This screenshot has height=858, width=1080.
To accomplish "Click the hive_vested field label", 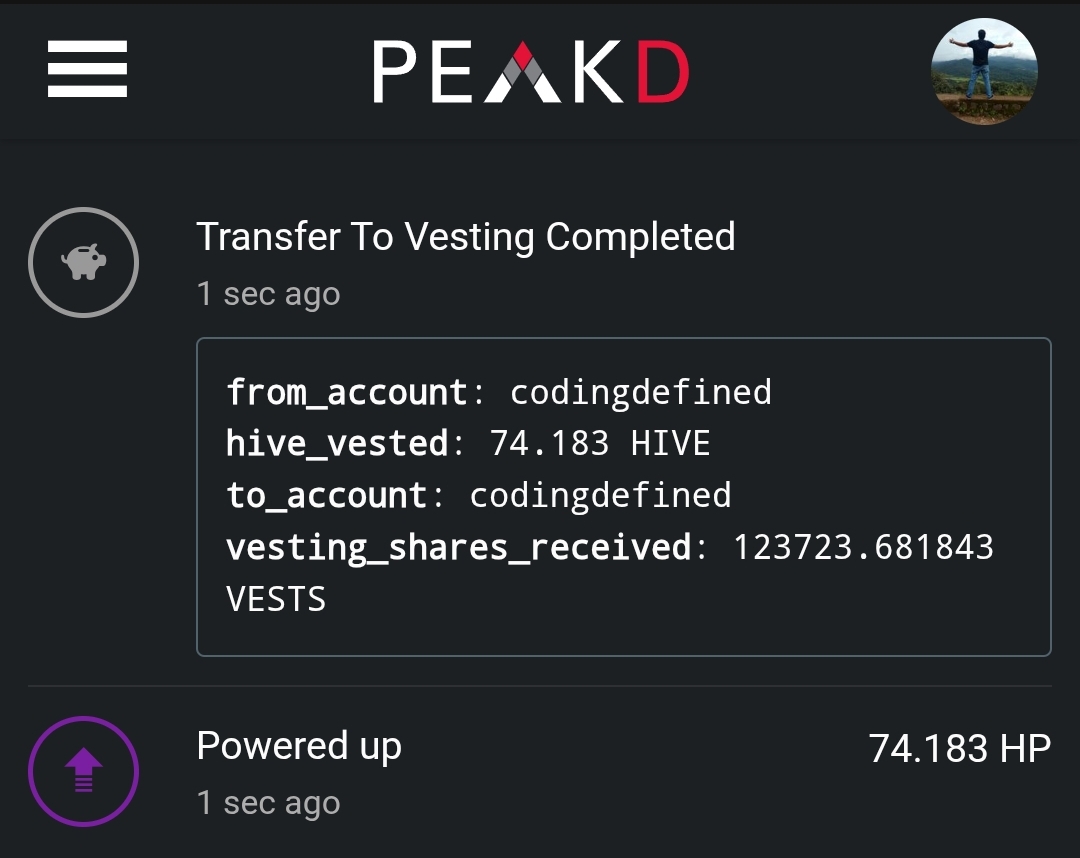I will tap(338, 443).
